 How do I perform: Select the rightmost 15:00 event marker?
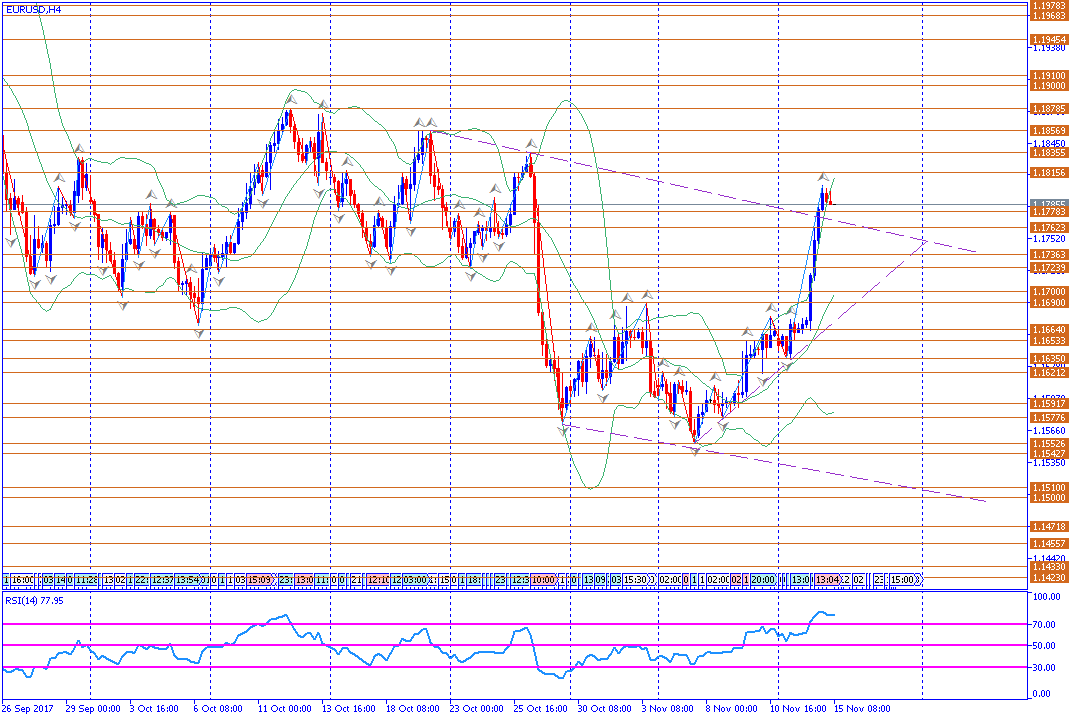(x=903, y=579)
